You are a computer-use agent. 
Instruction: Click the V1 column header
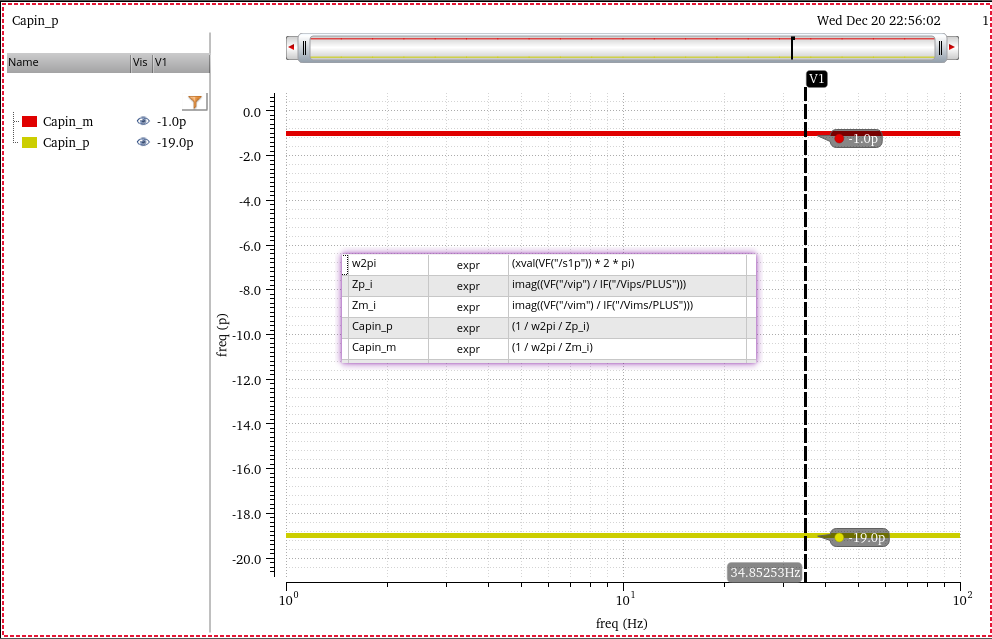coord(181,63)
